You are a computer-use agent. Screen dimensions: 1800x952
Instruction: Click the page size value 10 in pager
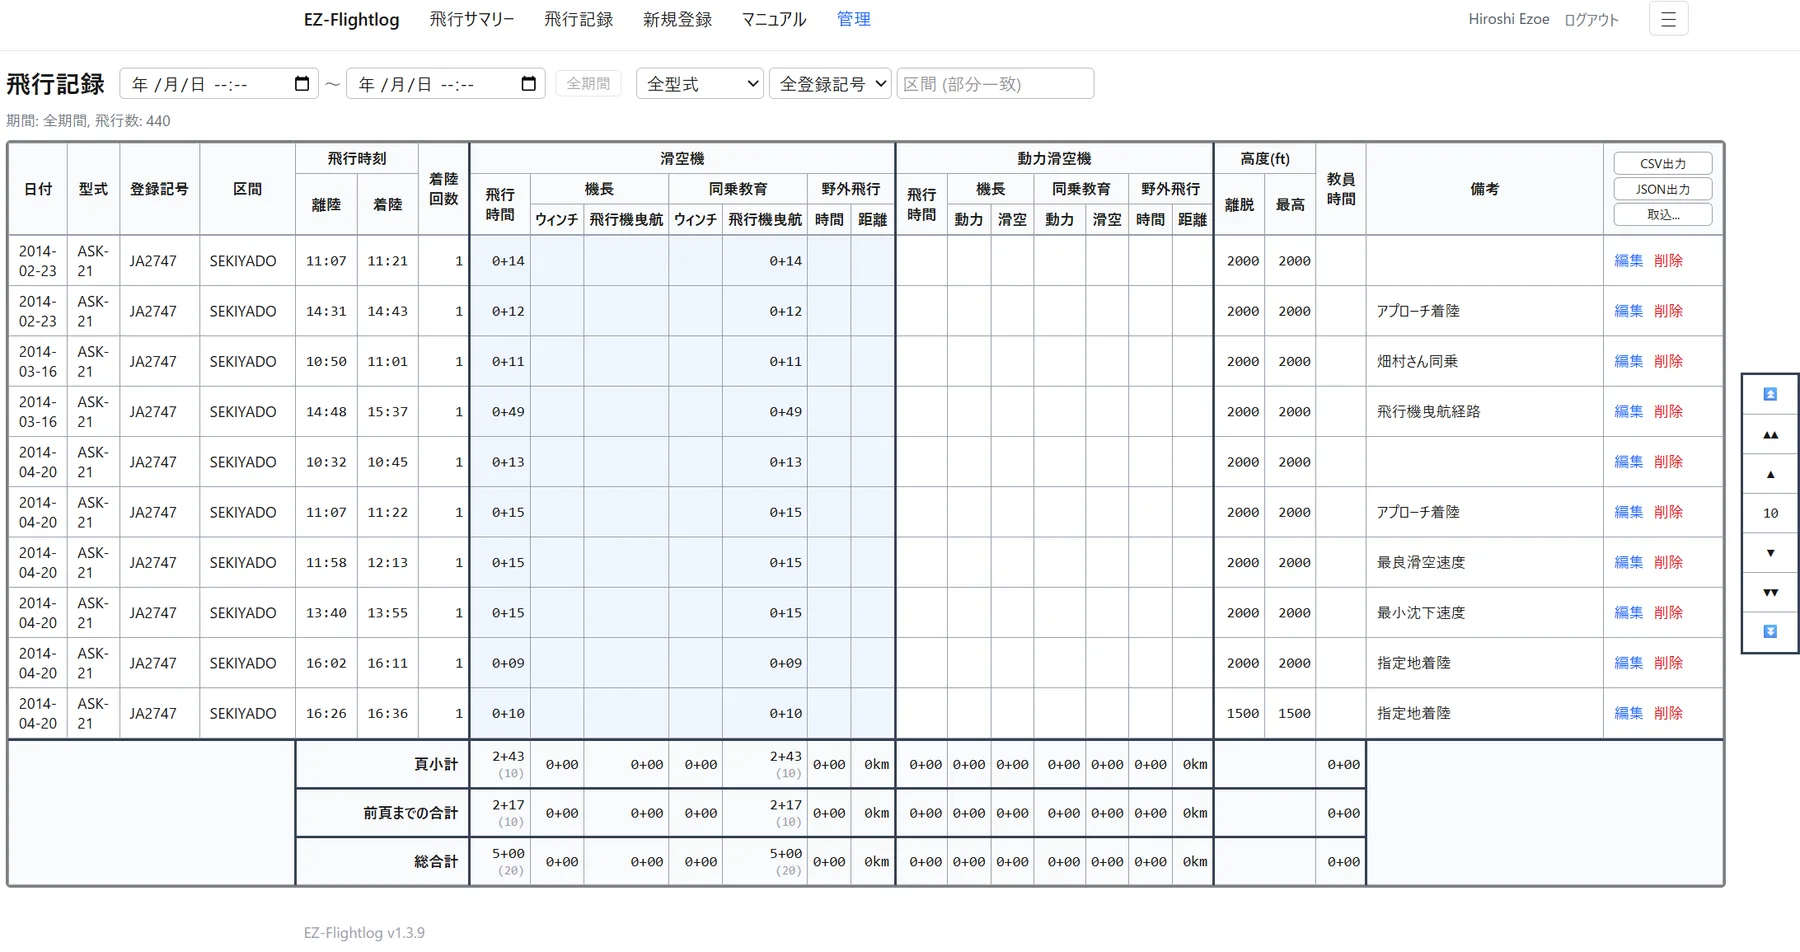(1770, 513)
